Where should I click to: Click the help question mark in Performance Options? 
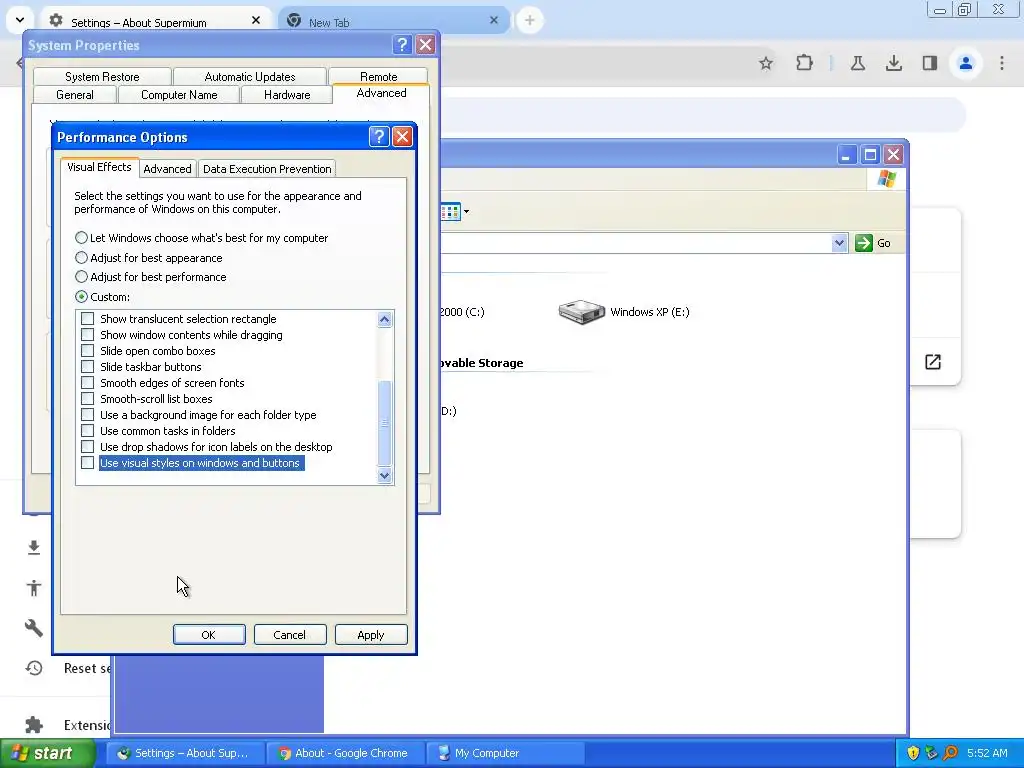[379, 136]
